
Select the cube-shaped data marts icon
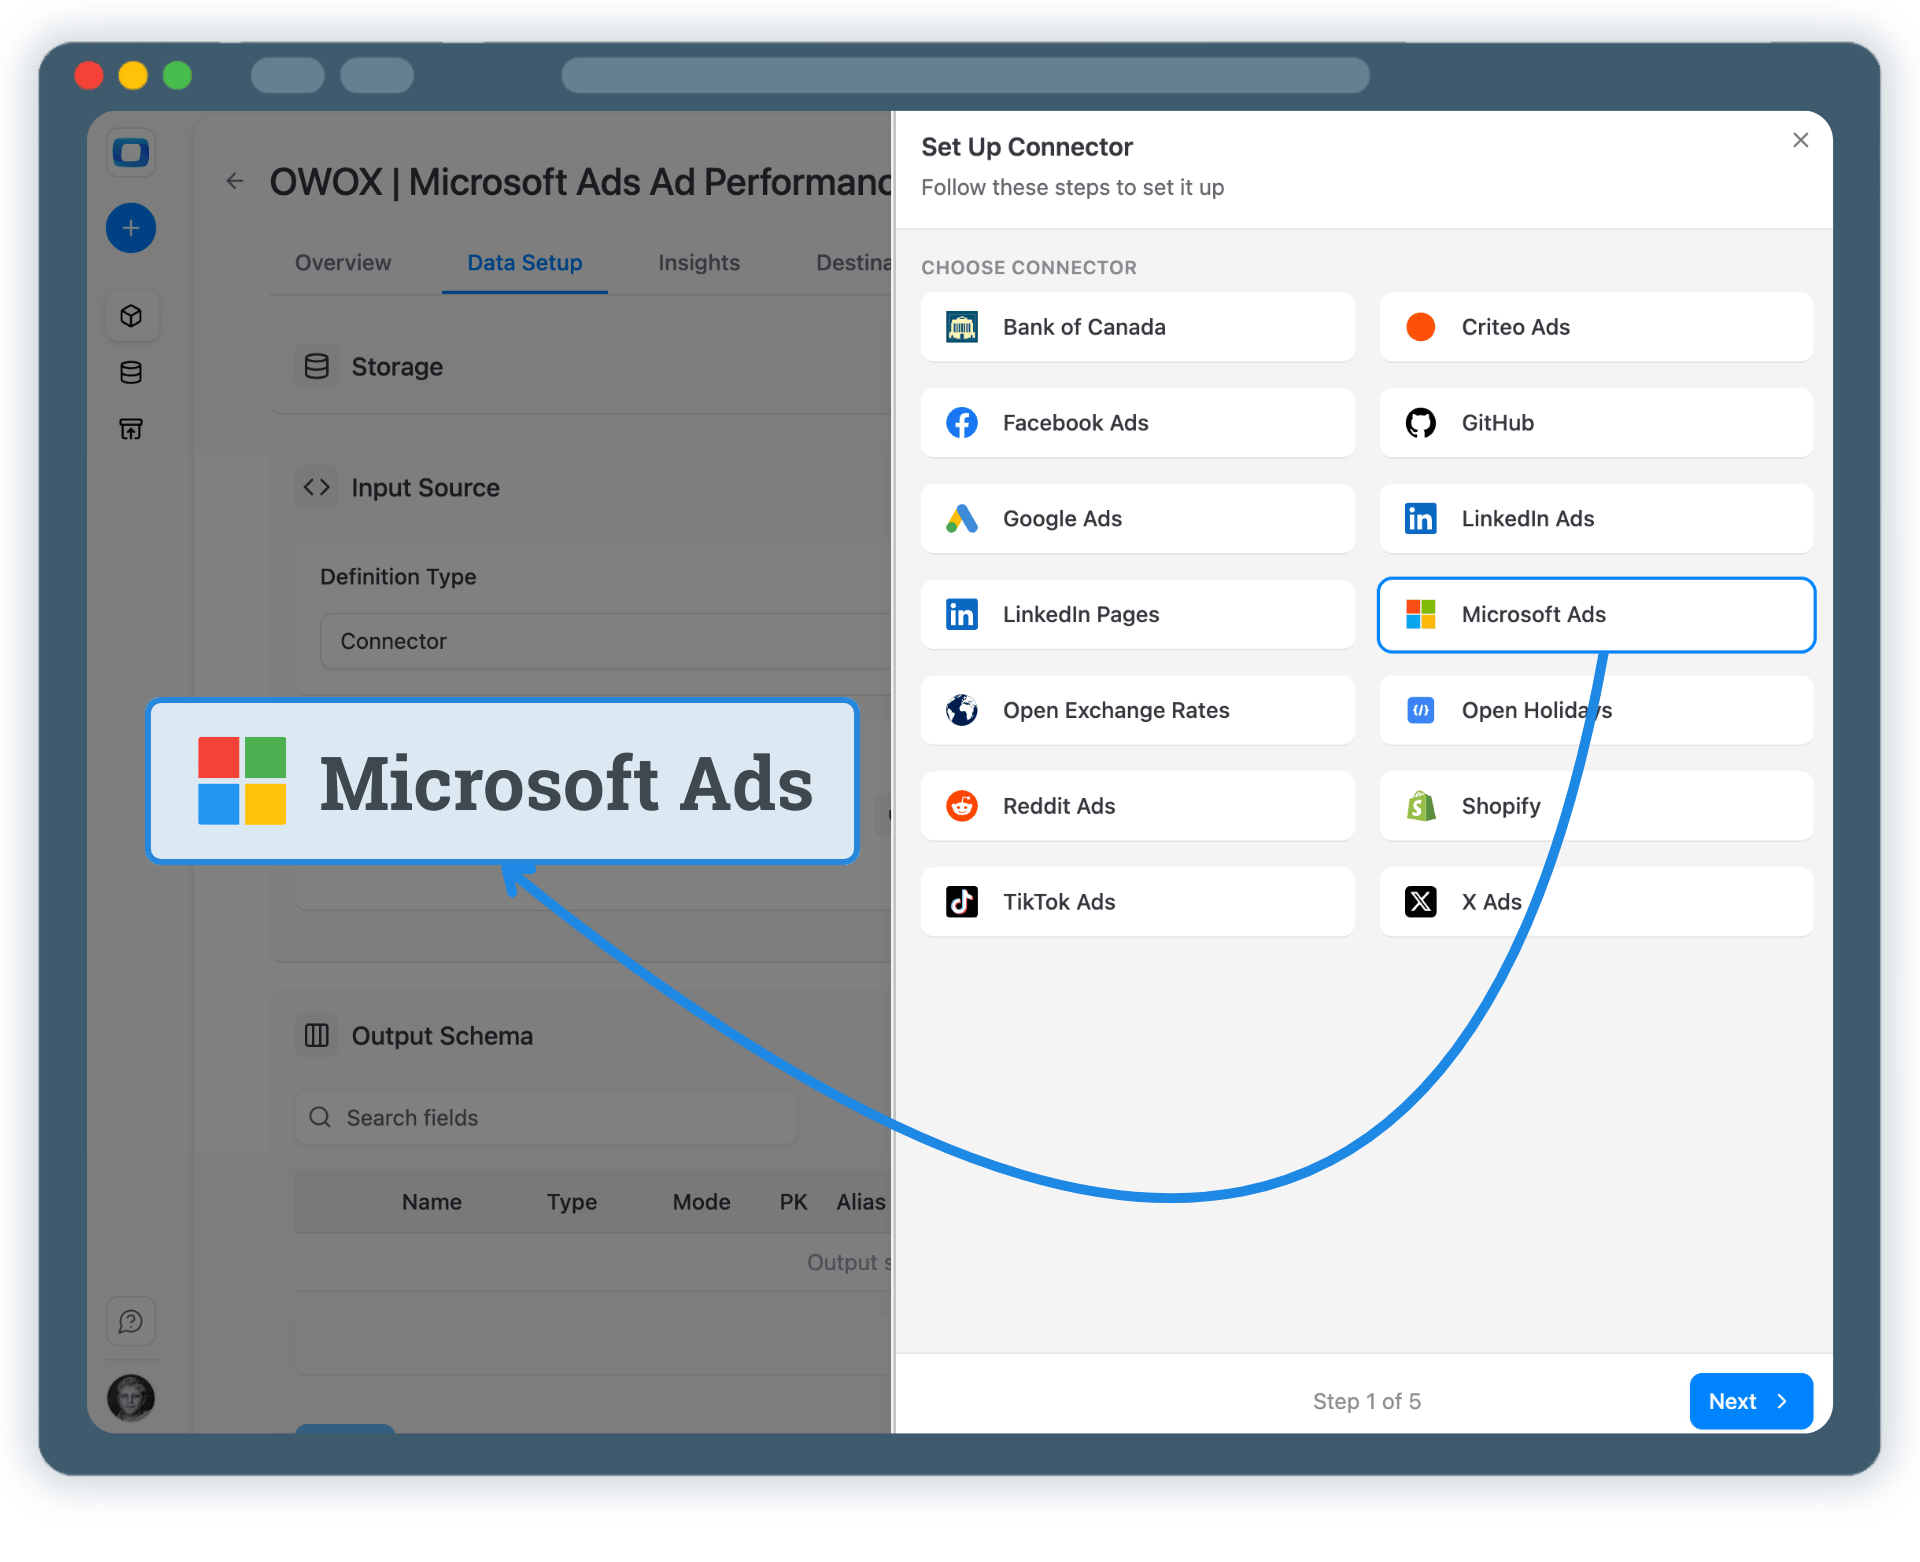tap(131, 315)
